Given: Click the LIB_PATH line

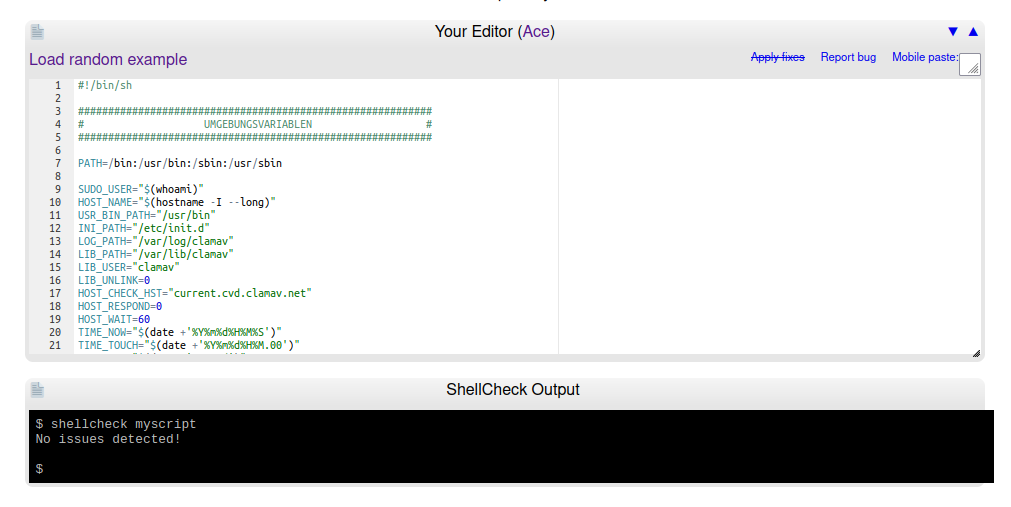Looking at the screenshot, I should [156, 254].
